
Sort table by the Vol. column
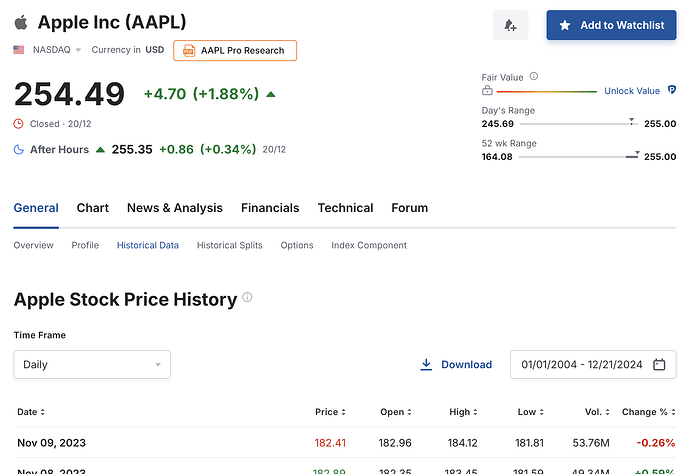pos(597,412)
